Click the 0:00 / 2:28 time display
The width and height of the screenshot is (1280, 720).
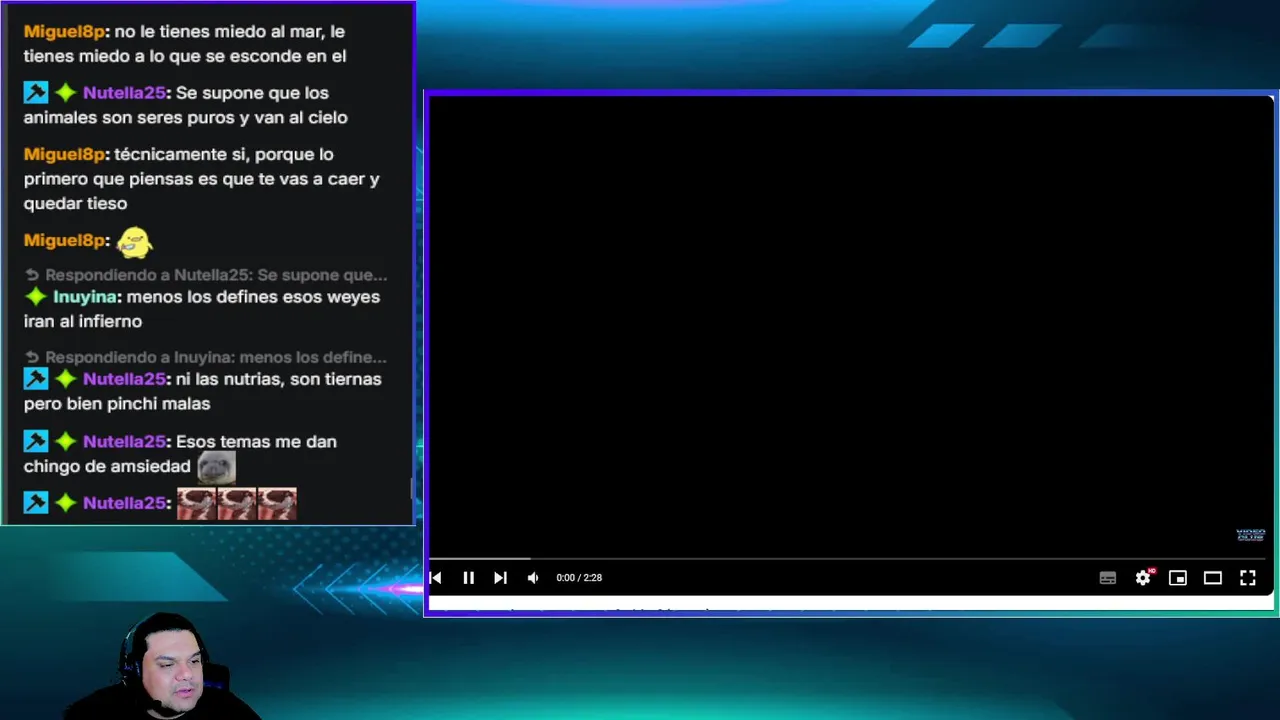pos(579,578)
